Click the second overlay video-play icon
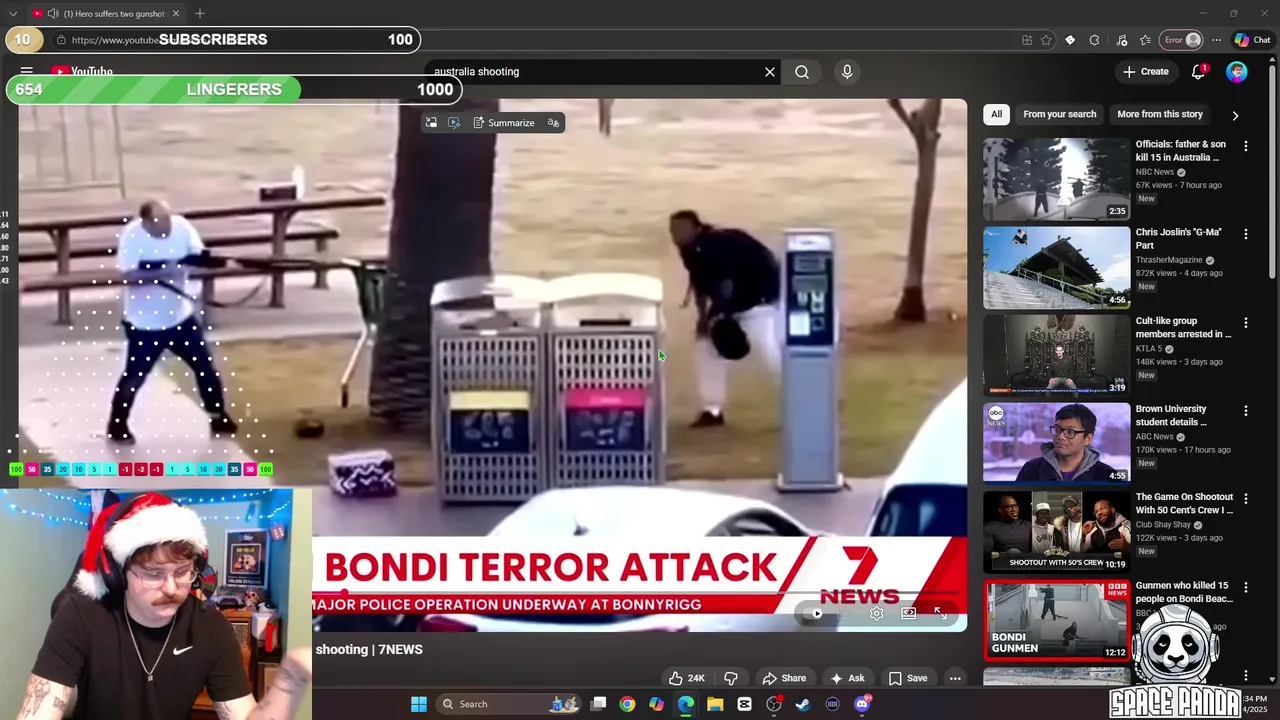 [454, 123]
